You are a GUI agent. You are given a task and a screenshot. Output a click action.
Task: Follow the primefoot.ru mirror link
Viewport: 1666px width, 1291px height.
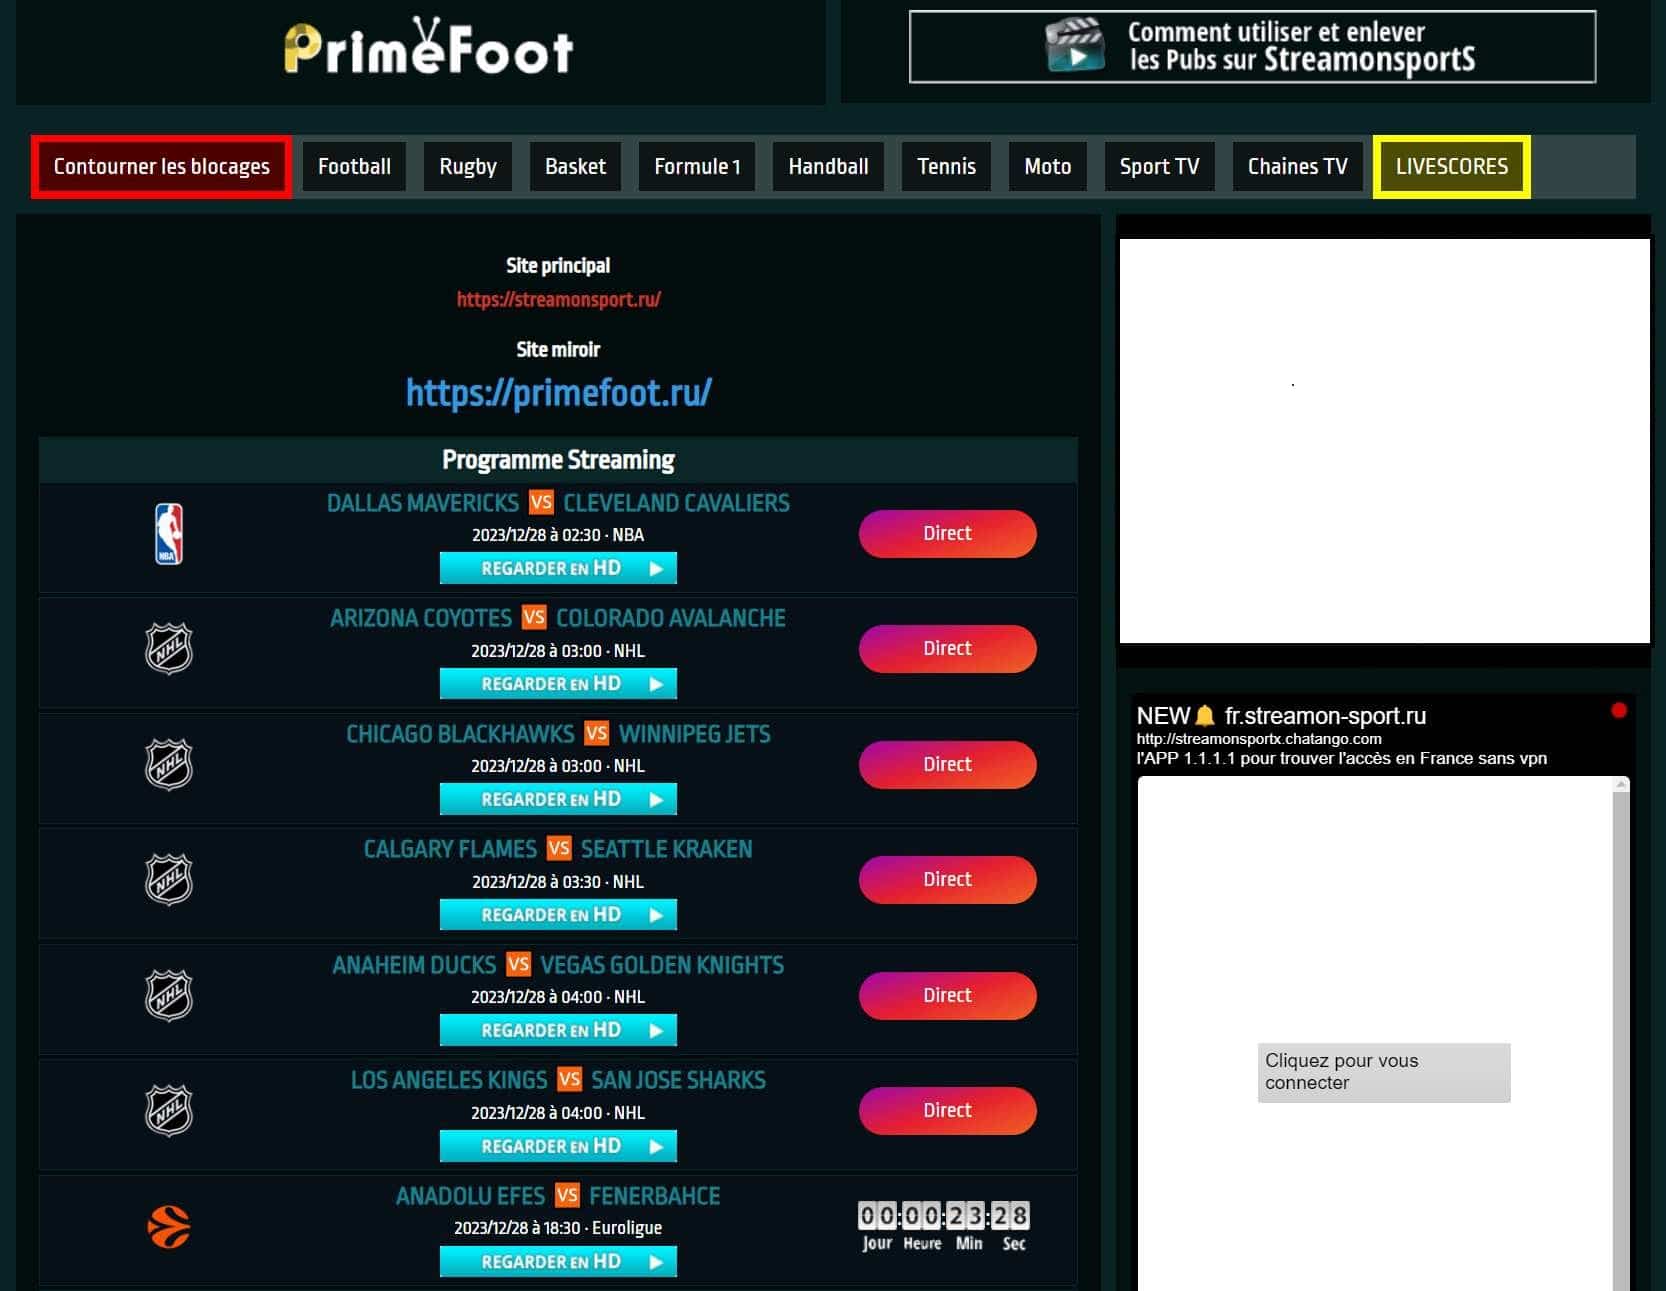558,392
